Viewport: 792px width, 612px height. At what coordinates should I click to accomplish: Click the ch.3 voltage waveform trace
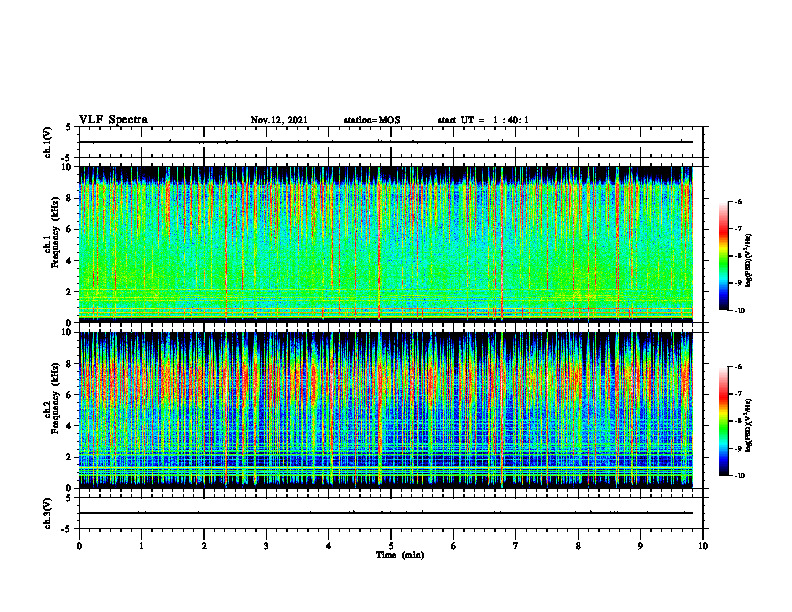(386, 513)
